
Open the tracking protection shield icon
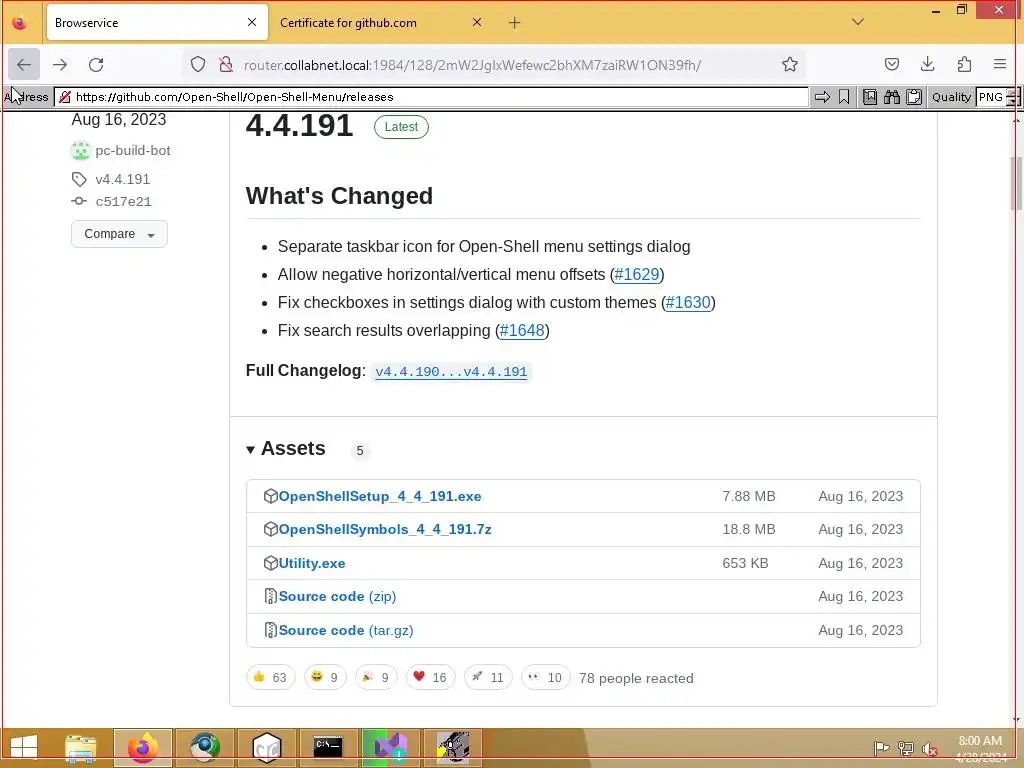[198, 64]
